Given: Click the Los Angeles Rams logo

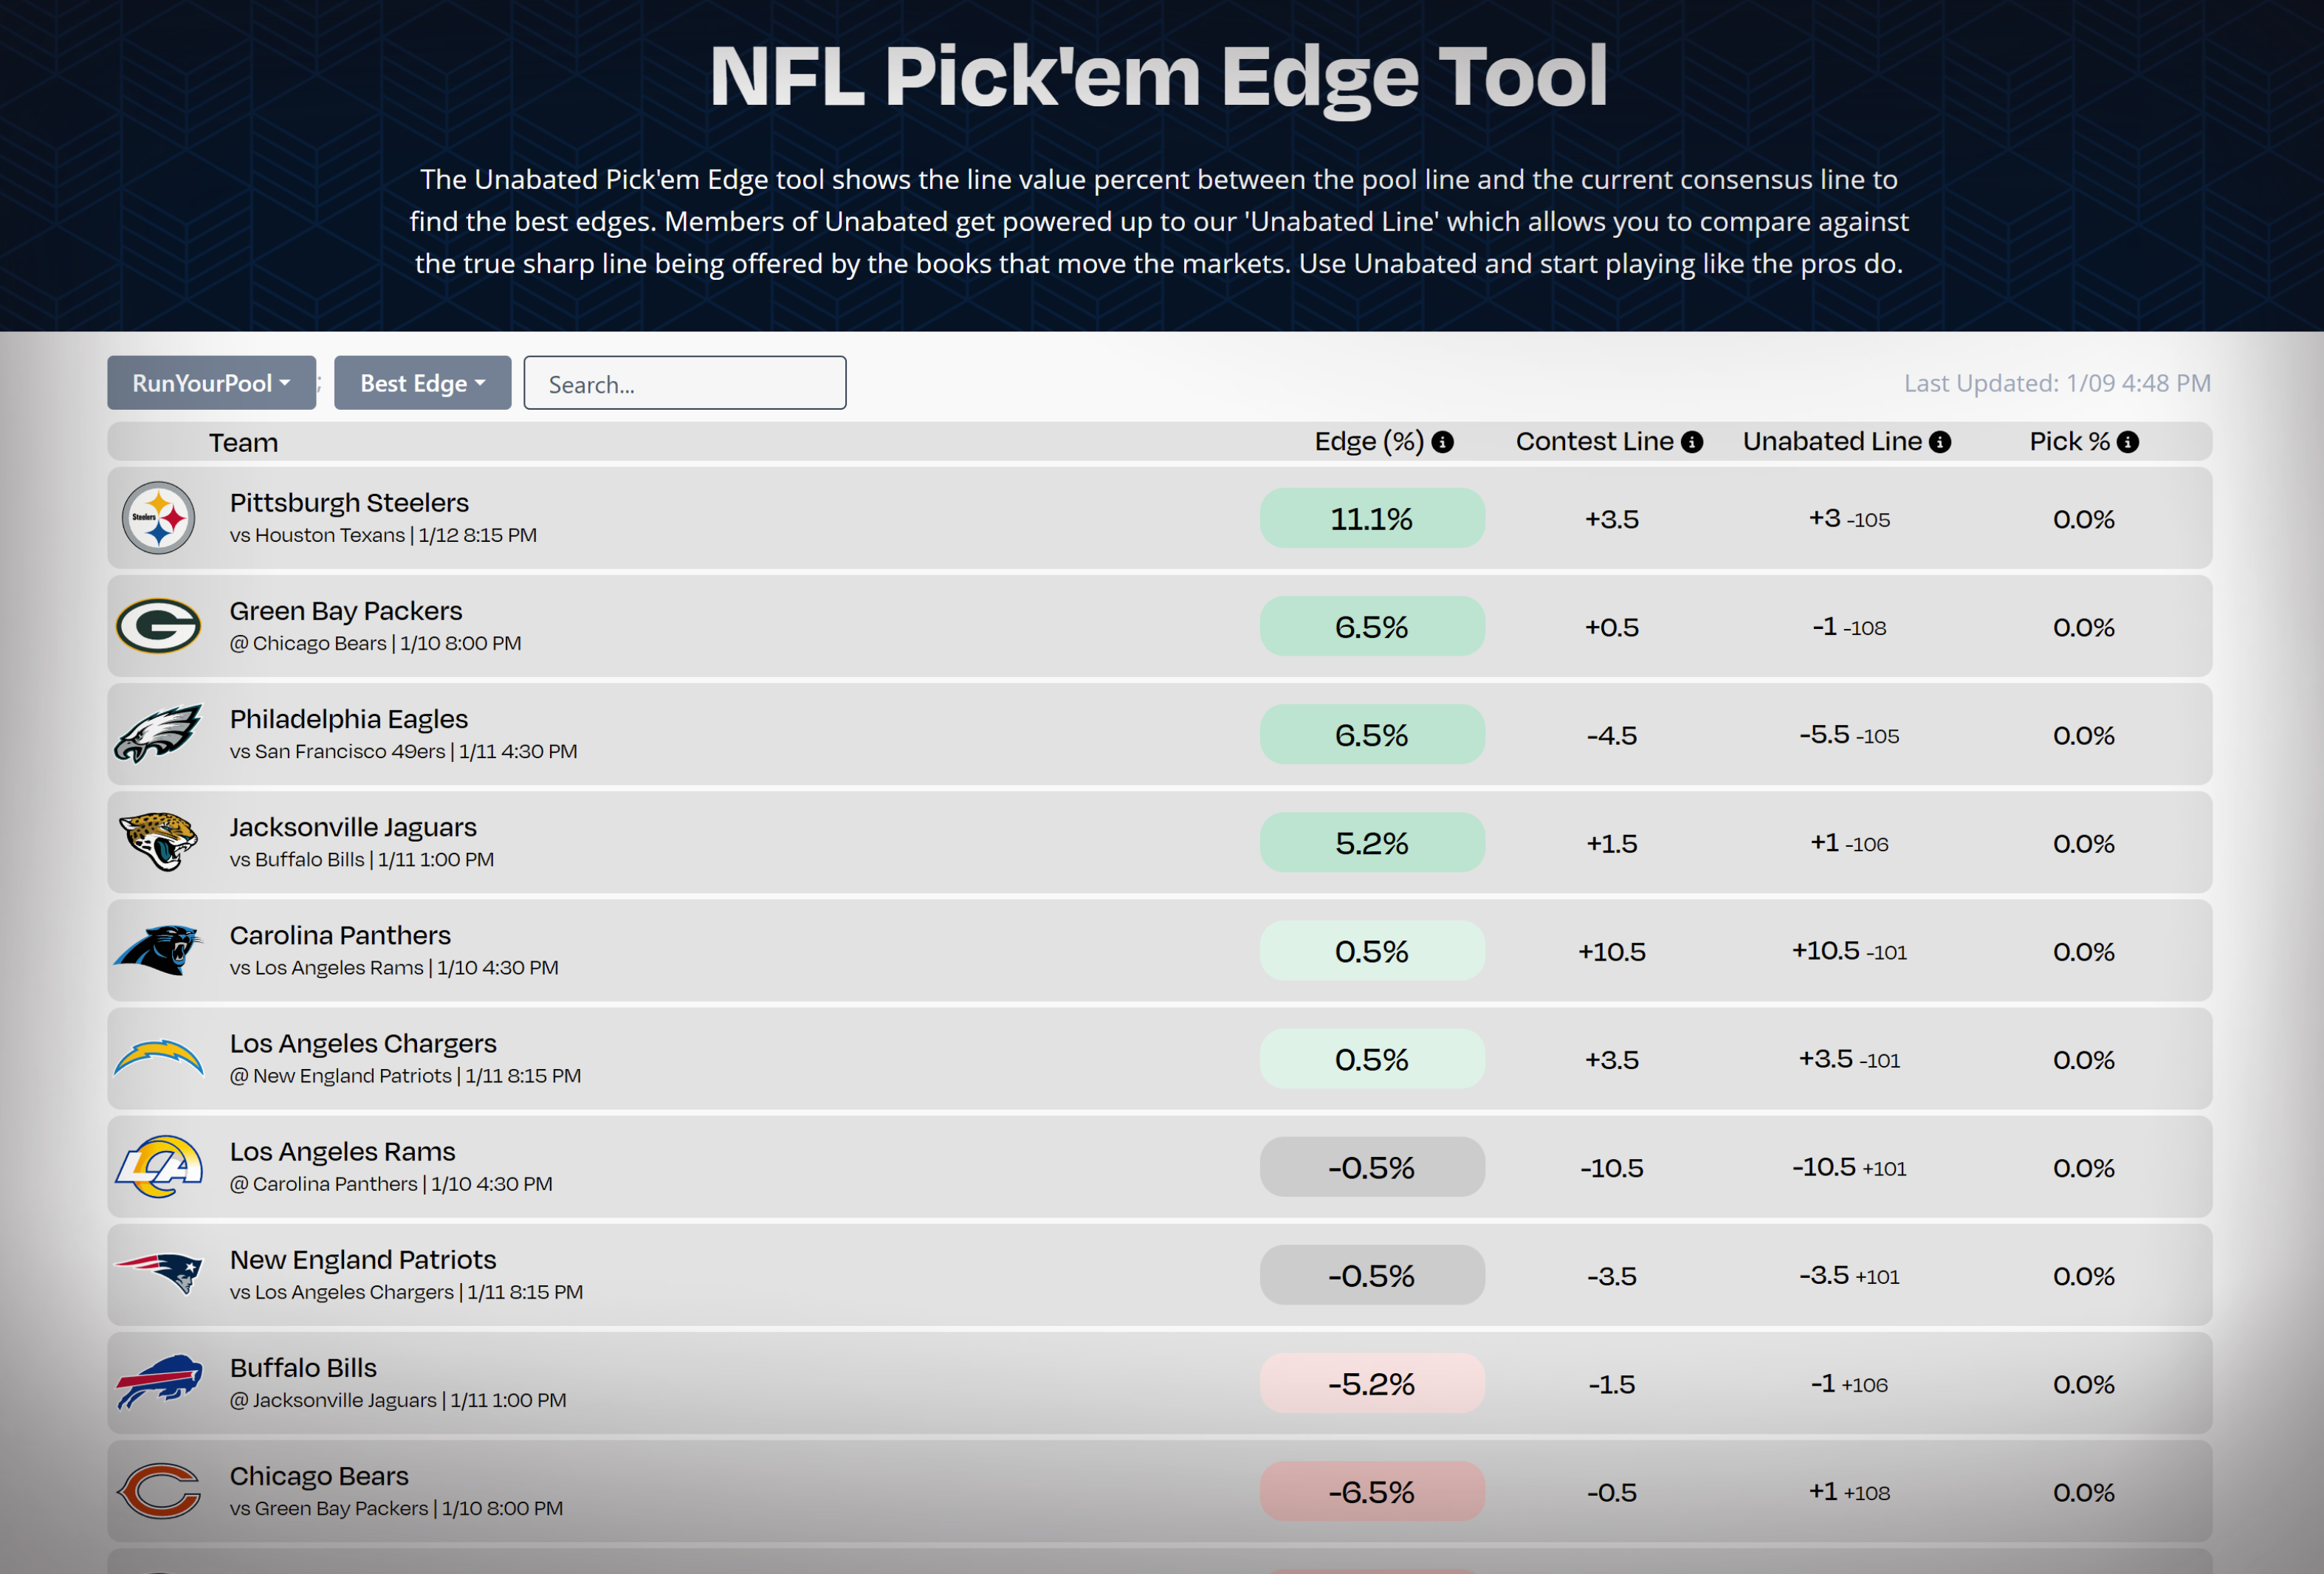Looking at the screenshot, I should tap(158, 1166).
